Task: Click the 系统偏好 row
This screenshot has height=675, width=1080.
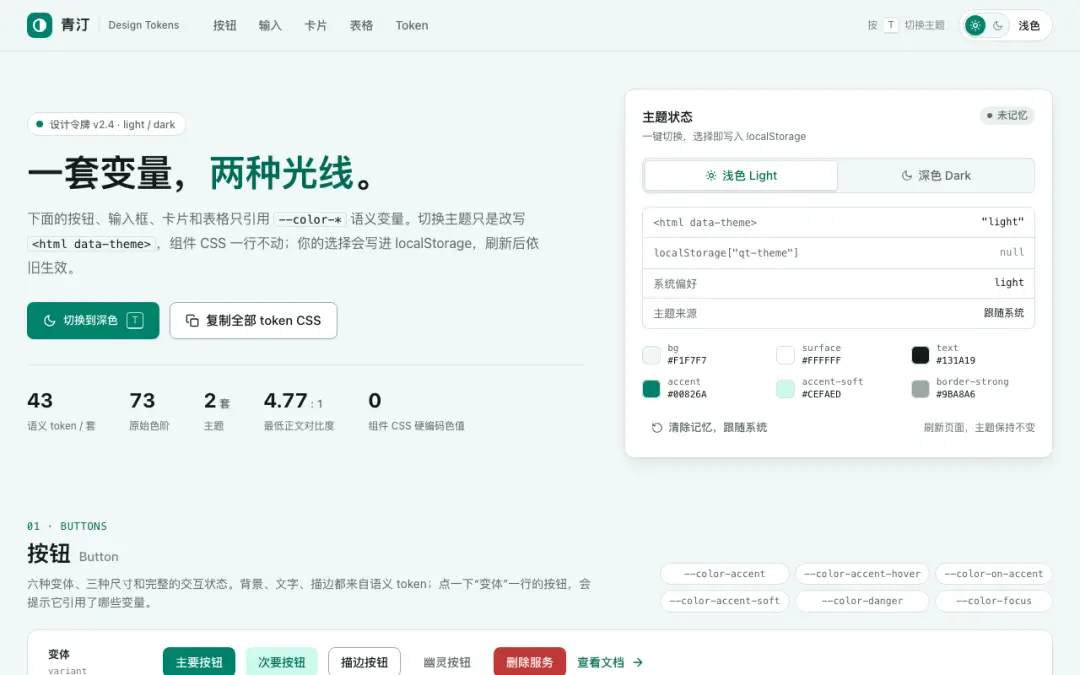Action: (x=838, y=283)
